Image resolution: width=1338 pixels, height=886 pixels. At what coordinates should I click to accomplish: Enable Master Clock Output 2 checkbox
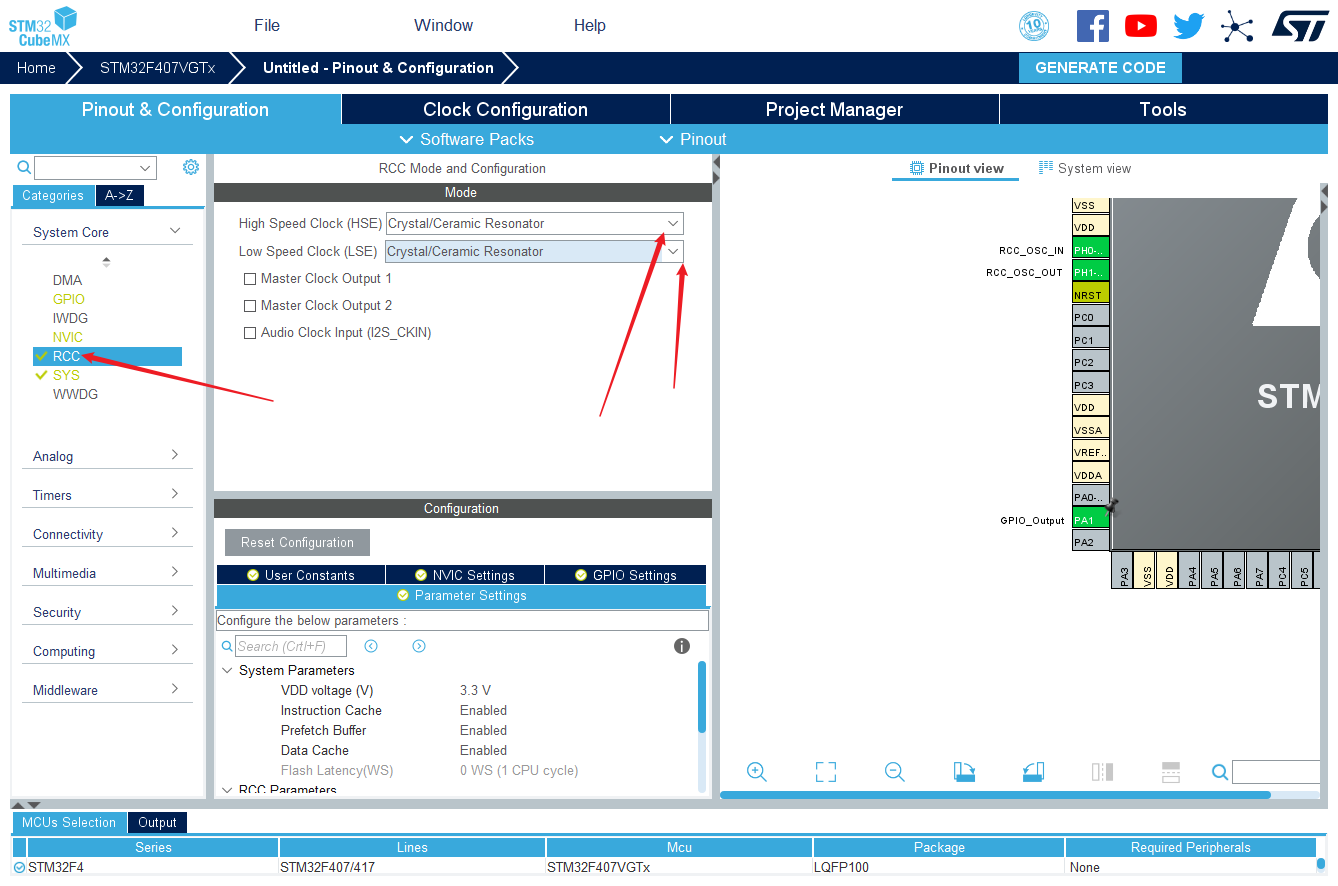tap(250, 306)
